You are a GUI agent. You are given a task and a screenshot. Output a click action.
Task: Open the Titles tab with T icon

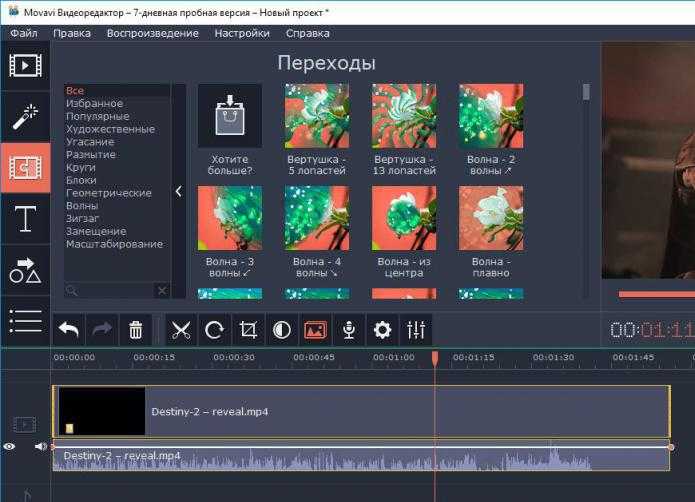(x=25, y=219)
